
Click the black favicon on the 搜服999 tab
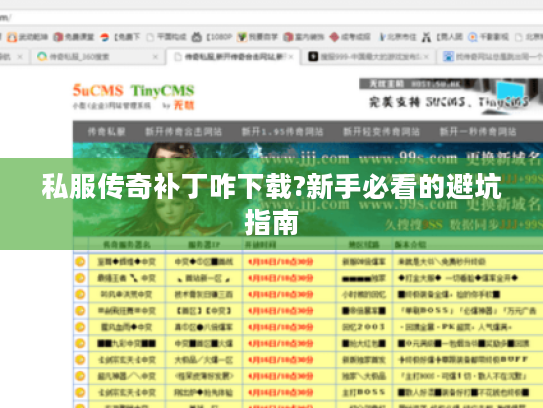[x=313, y=56]
